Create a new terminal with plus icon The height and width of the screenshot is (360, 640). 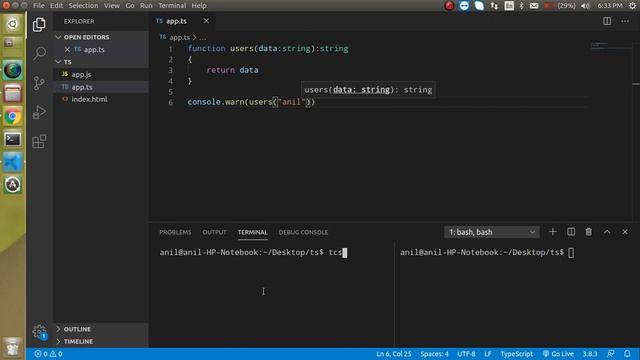coord(552,232)
